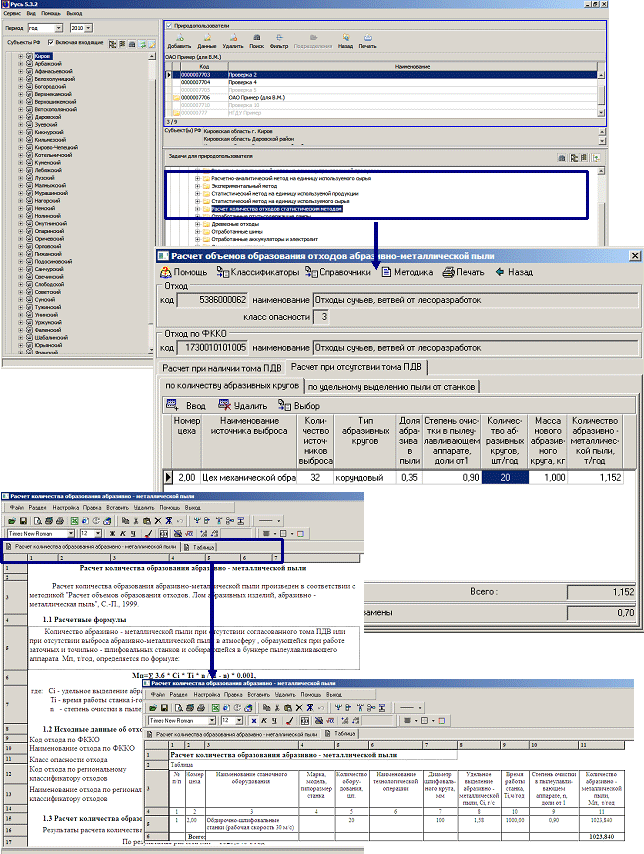Expand the Экспериментальный метод tree node

coord(197,185)
